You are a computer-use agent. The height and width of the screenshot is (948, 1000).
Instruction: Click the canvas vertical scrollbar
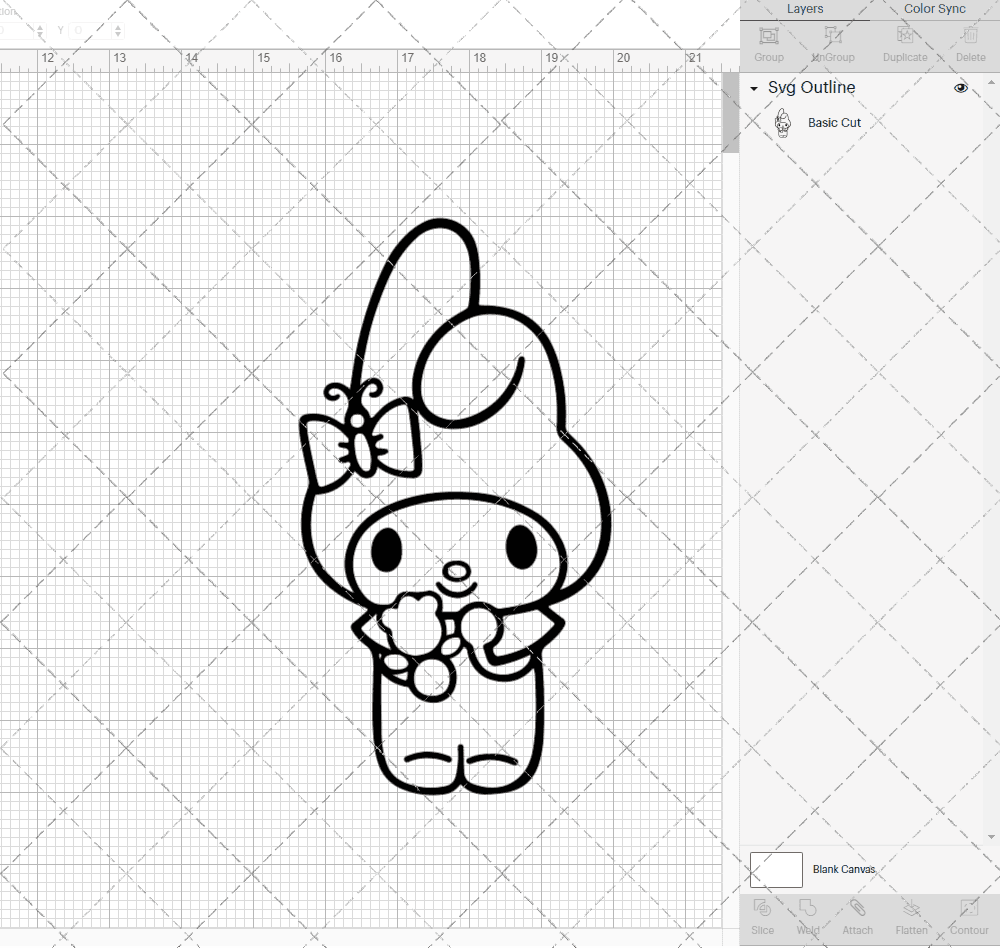(729, 110)
